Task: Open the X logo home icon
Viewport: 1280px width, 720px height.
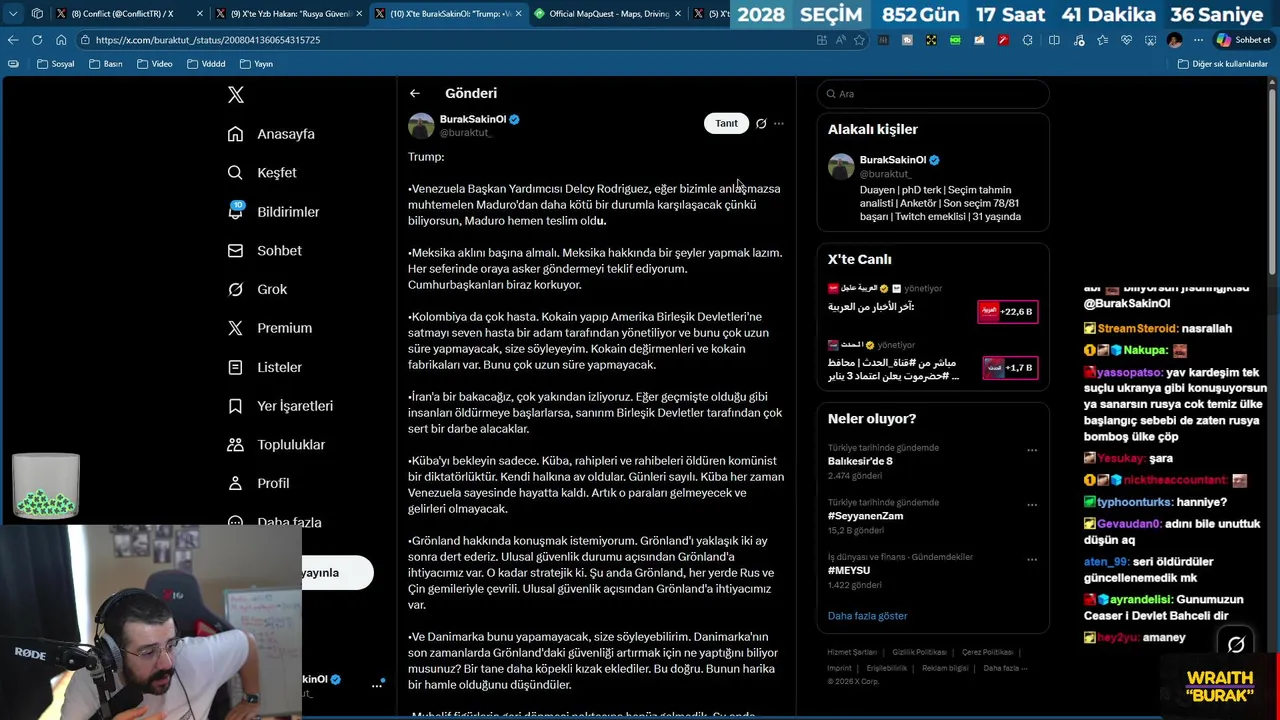Action: tap(236, 95)
